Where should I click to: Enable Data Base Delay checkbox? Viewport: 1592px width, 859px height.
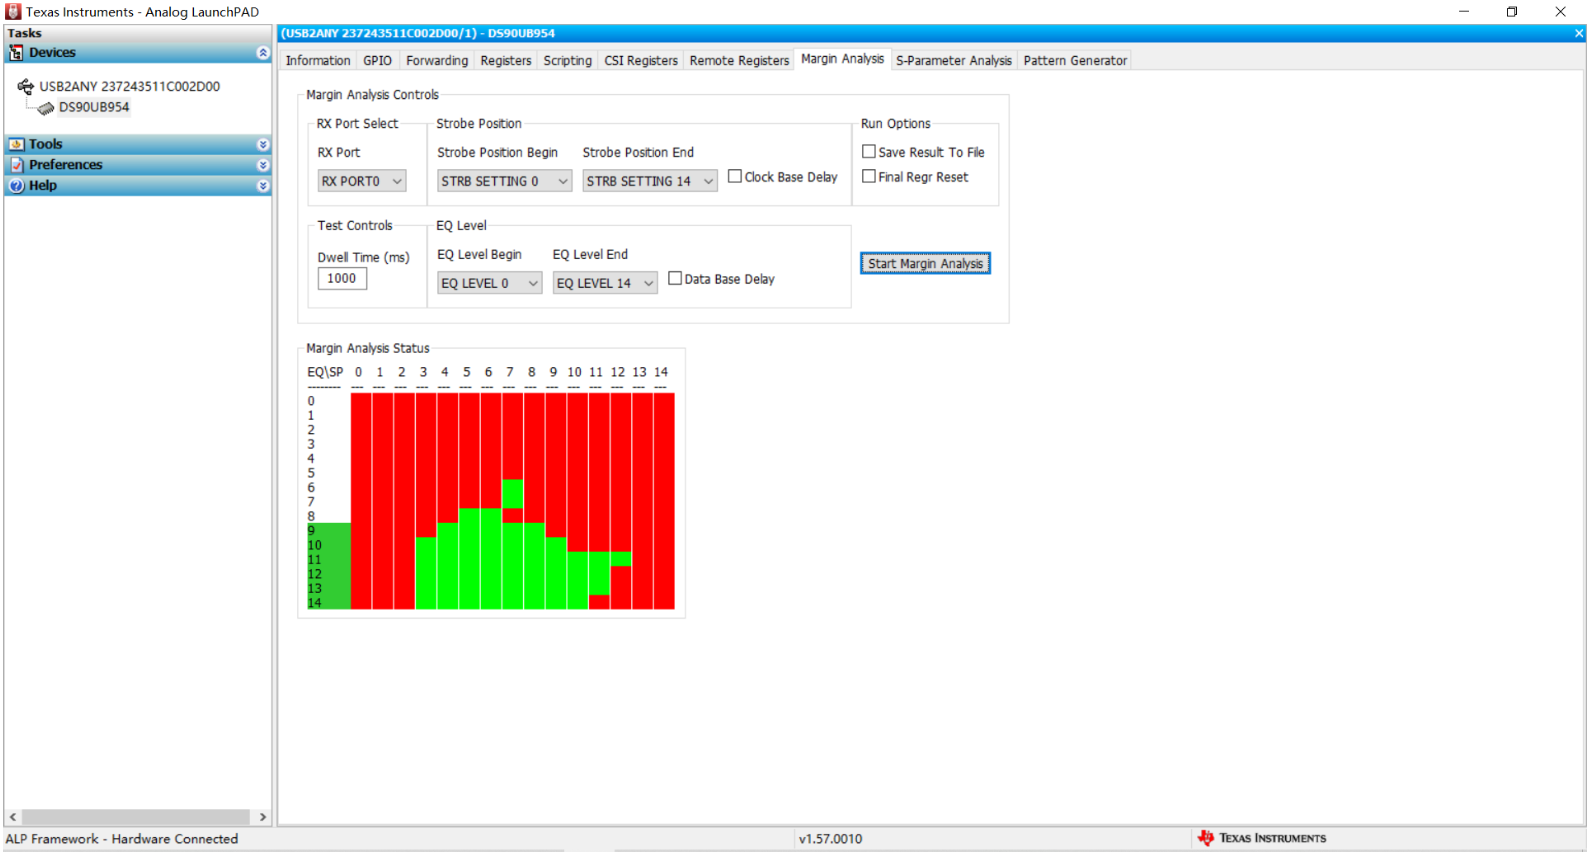pyautogui.click(x=675, y=279)
